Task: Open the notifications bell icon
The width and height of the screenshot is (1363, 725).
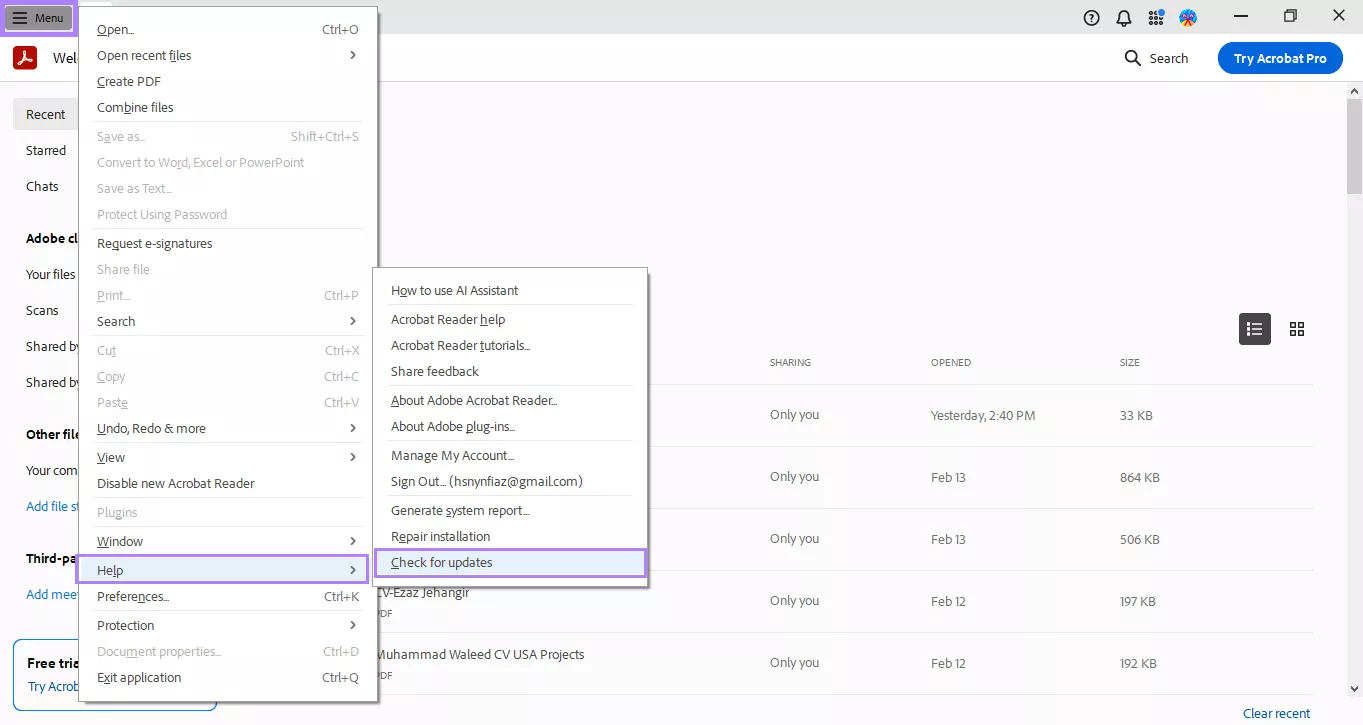Action: pos(1123,17)
